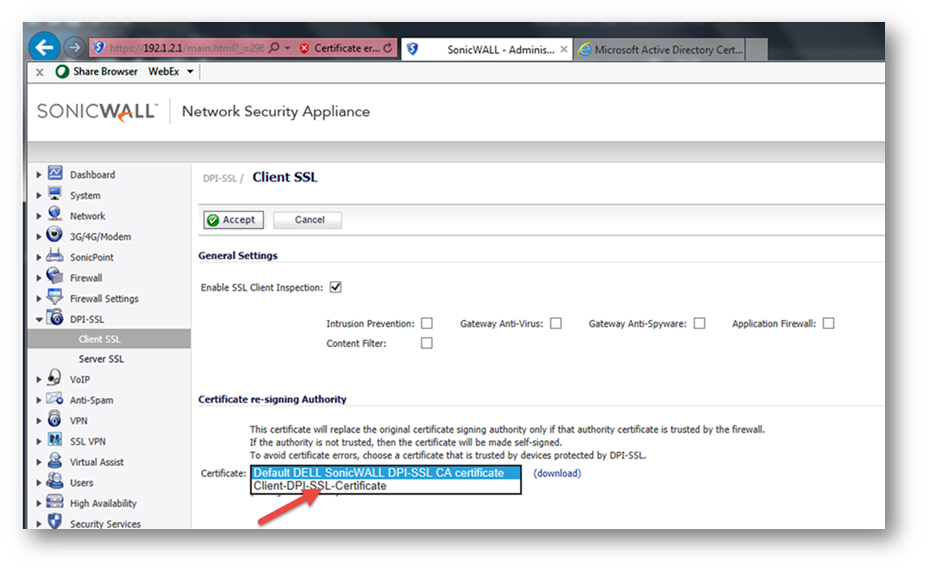Viewport: 927px width, 571px height.
Task: Open the Virtual Assist menu label
Action: pyautogui.click(x=97, y=462)
